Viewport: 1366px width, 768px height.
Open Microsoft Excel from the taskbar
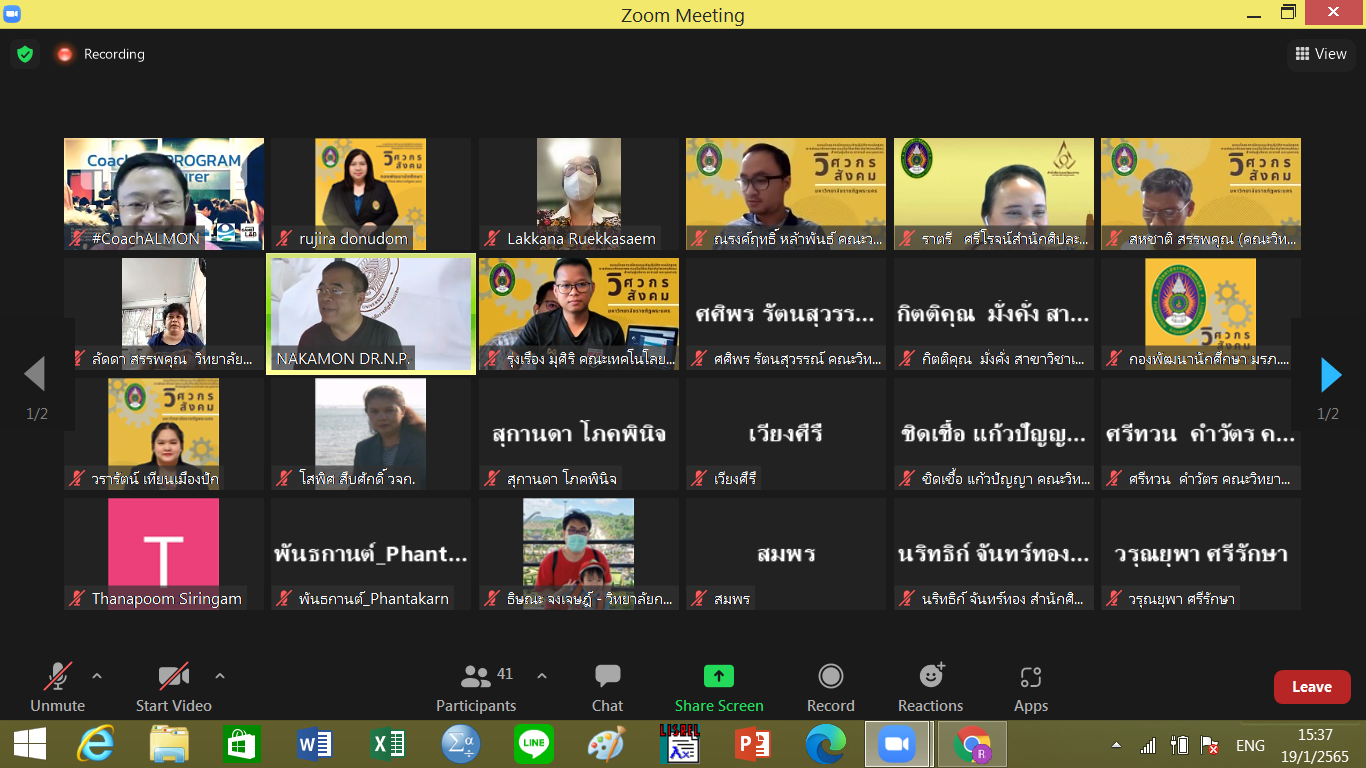coord(388,744)
